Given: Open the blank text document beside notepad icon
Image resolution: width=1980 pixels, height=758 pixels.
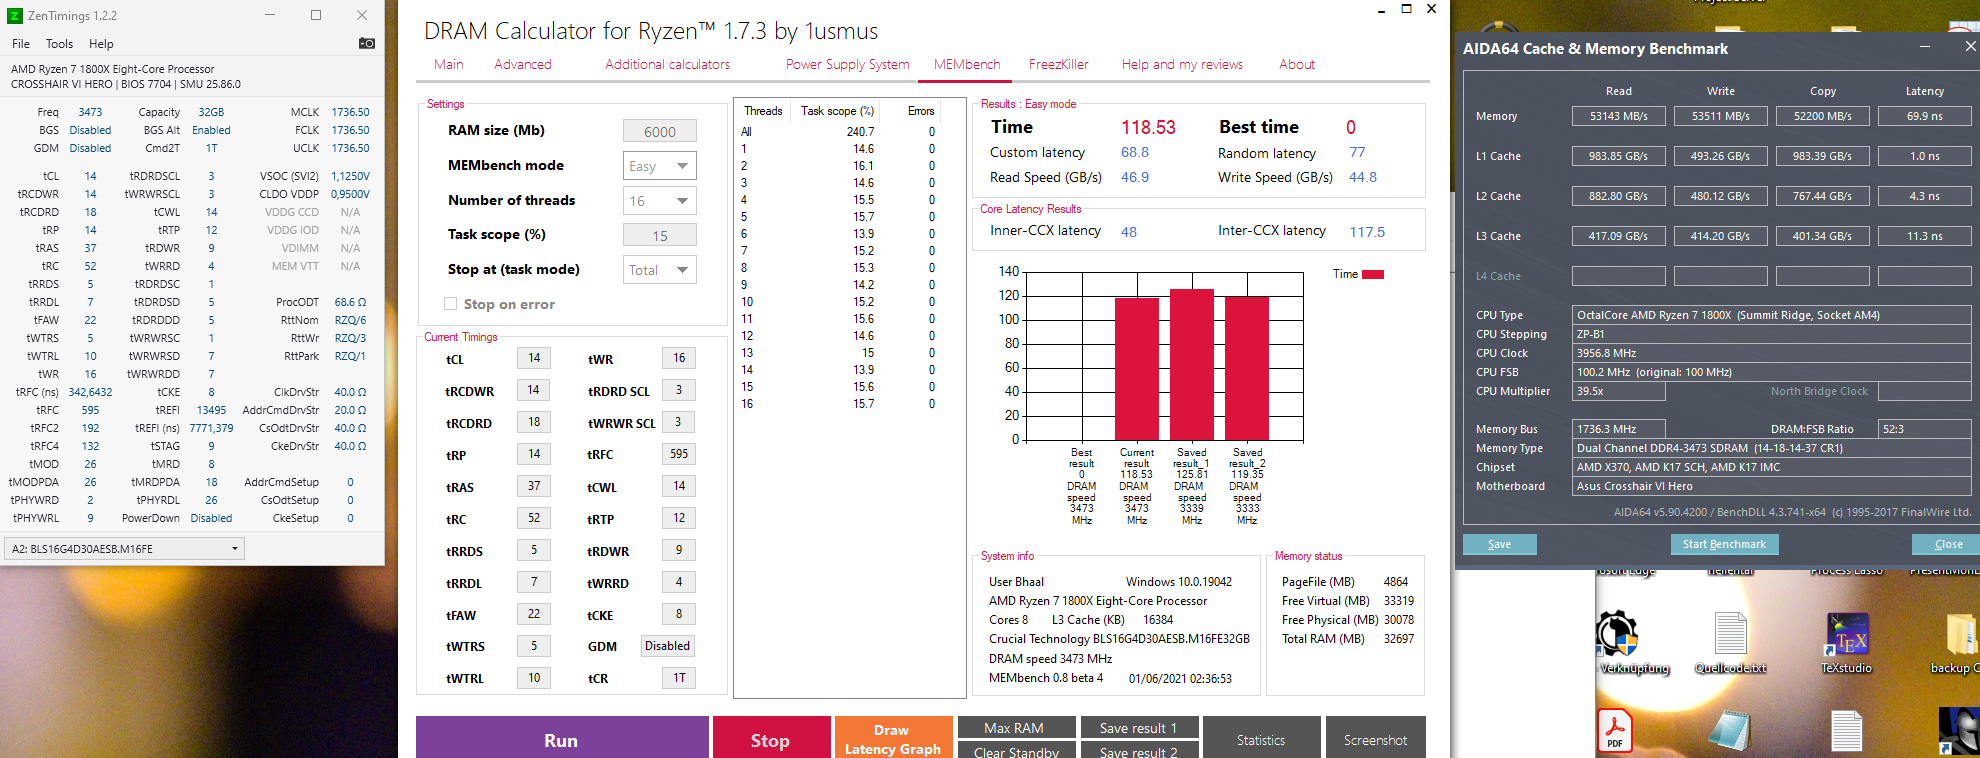Looking at the screenshot, I should 1846,731.
